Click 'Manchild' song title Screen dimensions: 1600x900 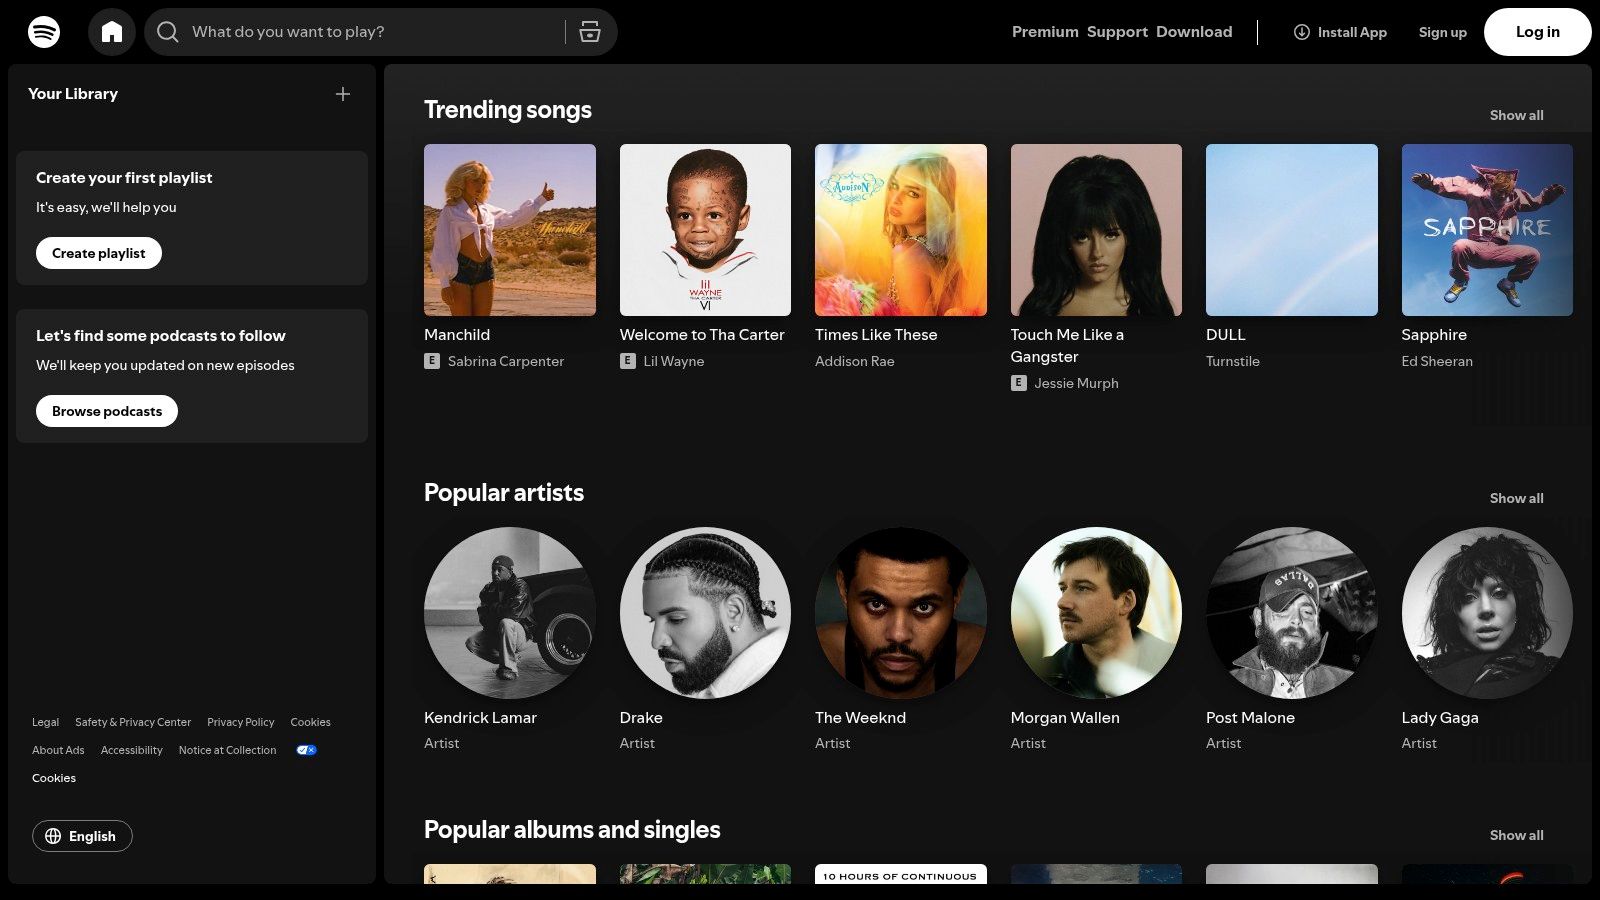(457, 335)
